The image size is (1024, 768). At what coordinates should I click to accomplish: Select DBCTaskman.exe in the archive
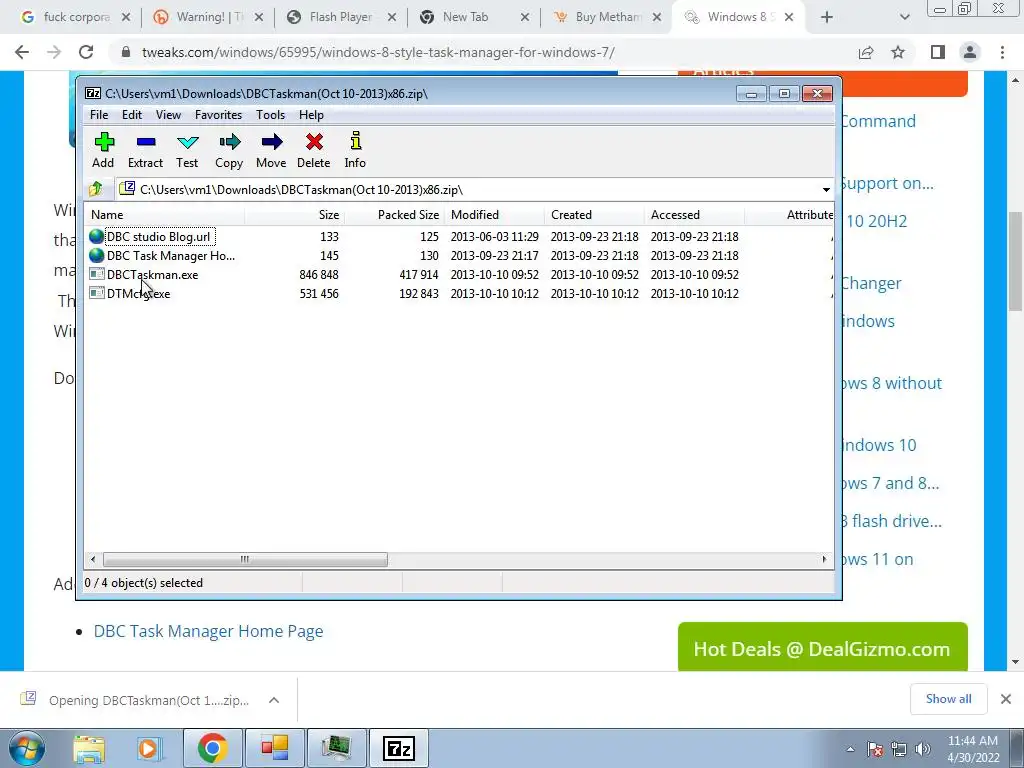pyautogui.click(x=144, y=275)
